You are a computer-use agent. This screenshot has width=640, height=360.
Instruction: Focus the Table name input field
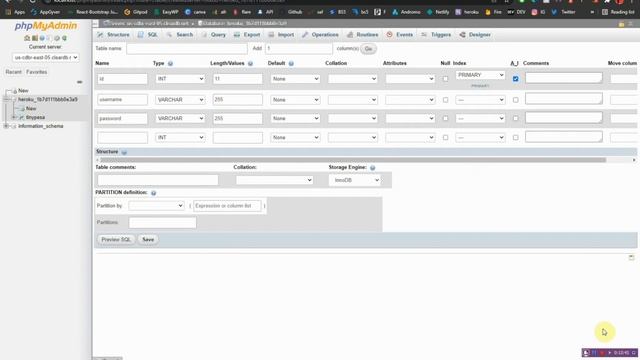tap(187, 49)
